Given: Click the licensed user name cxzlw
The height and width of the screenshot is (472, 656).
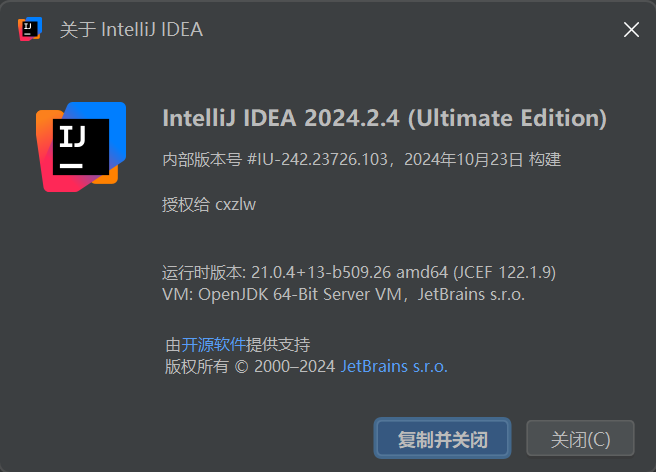Looking at the screenshot, I should 236,205.
